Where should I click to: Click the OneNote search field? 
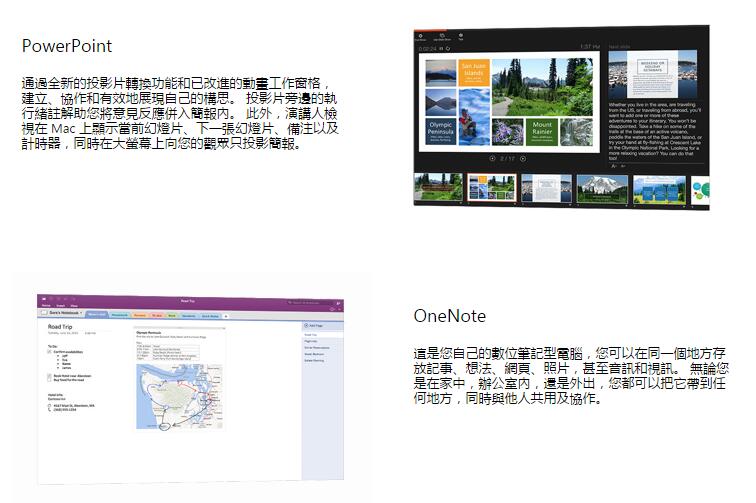(309, 302)
